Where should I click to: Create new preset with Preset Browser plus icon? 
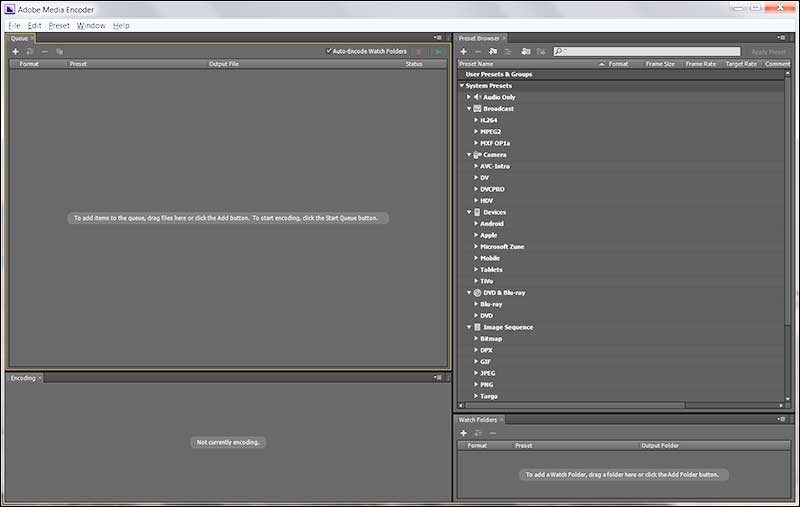pyautogui.click(x=463, y=52)
